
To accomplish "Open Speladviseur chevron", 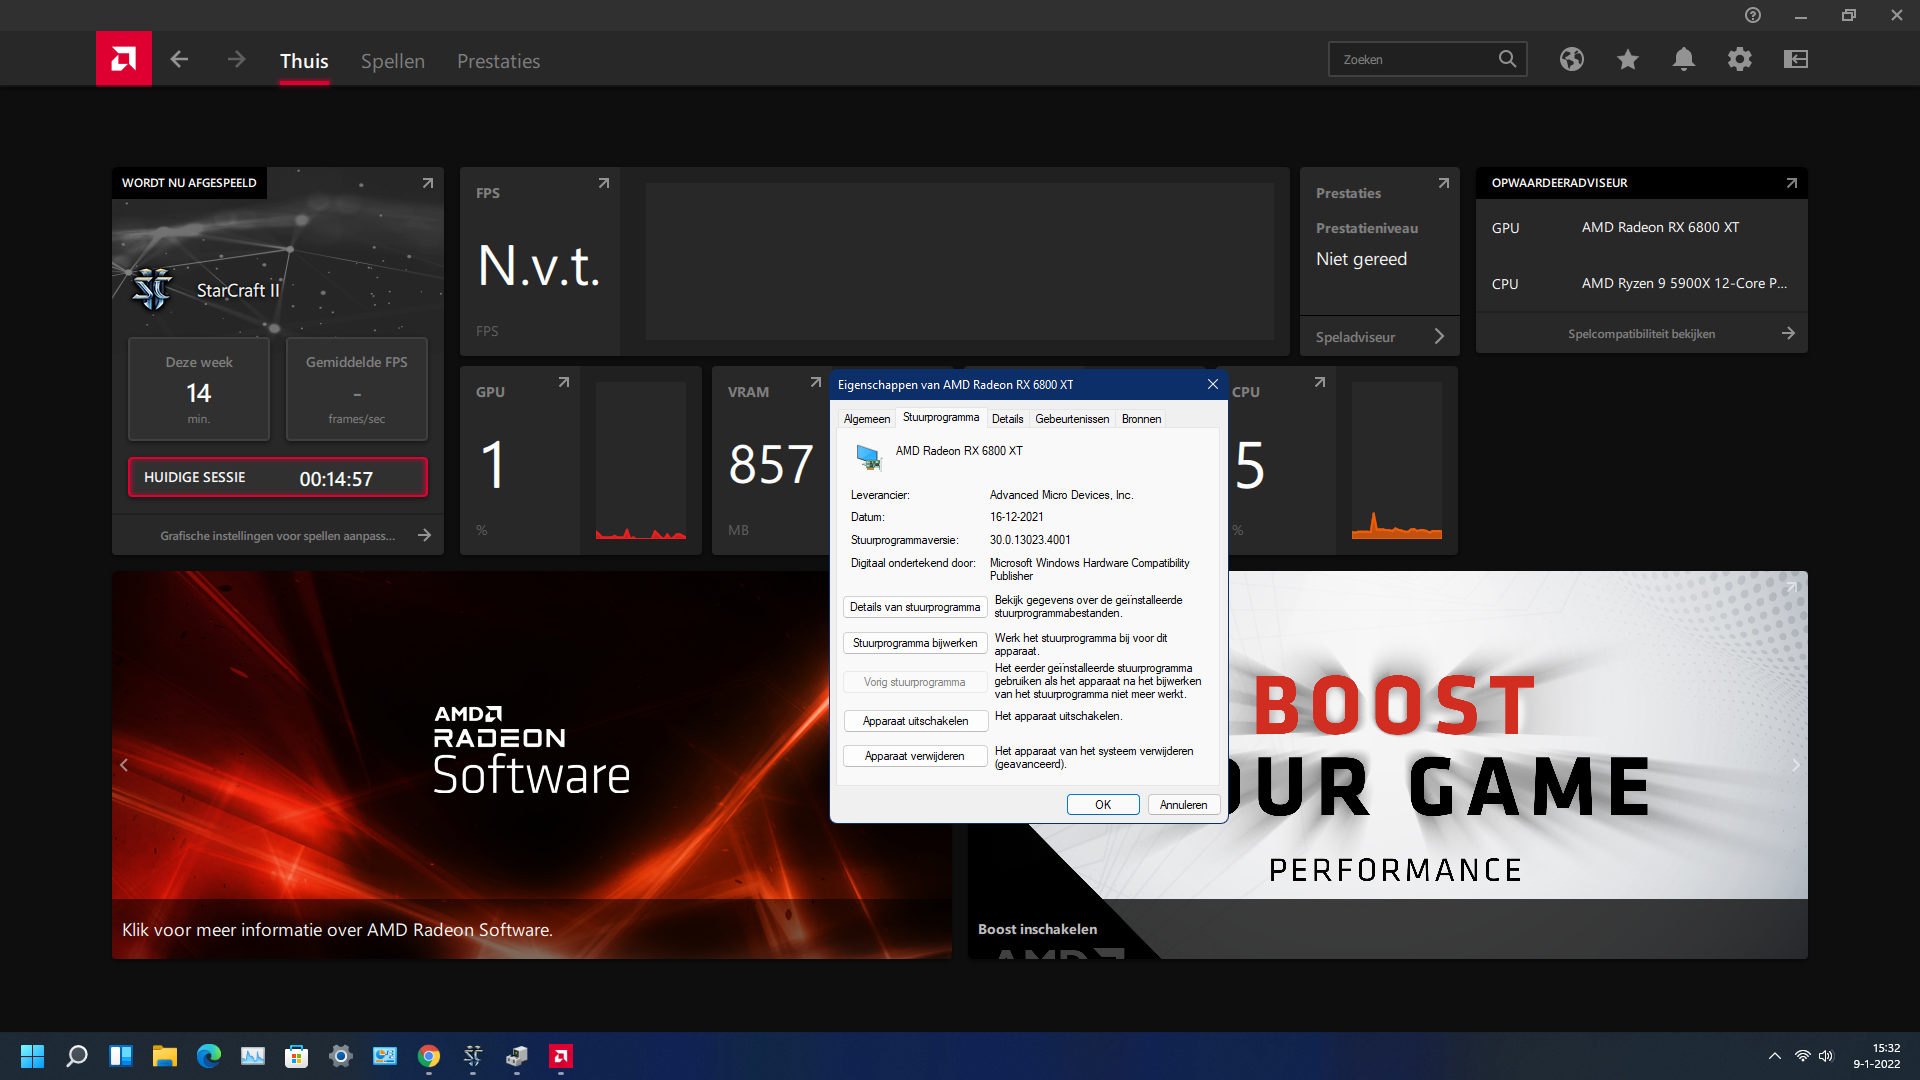I will (x=1439, y=336).
